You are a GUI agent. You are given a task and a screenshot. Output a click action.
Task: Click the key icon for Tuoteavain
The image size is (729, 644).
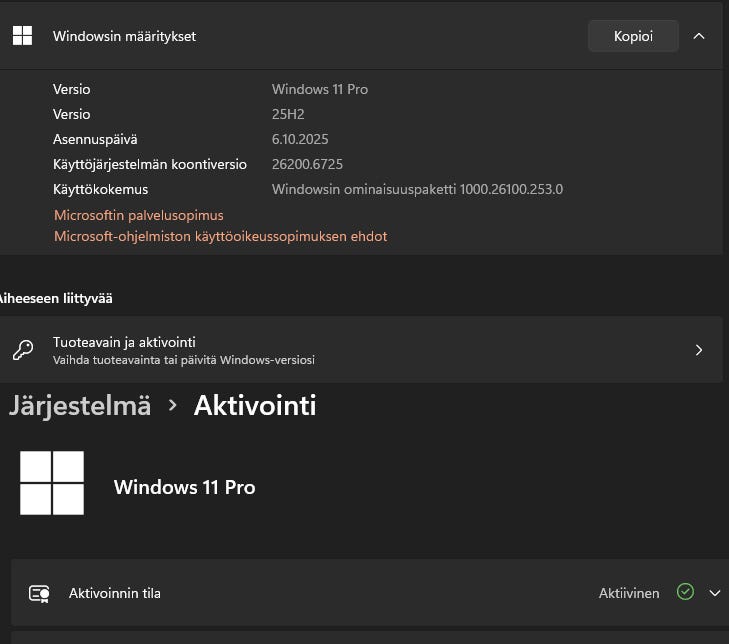tap(23, 350)
